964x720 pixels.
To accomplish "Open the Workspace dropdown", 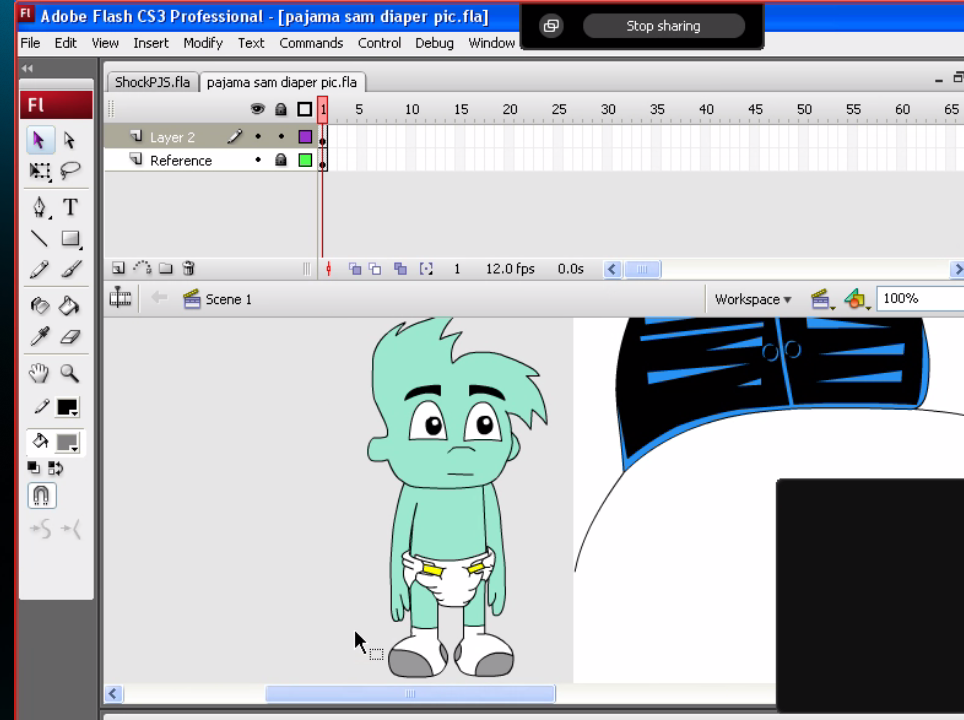I will click(753, 299).
